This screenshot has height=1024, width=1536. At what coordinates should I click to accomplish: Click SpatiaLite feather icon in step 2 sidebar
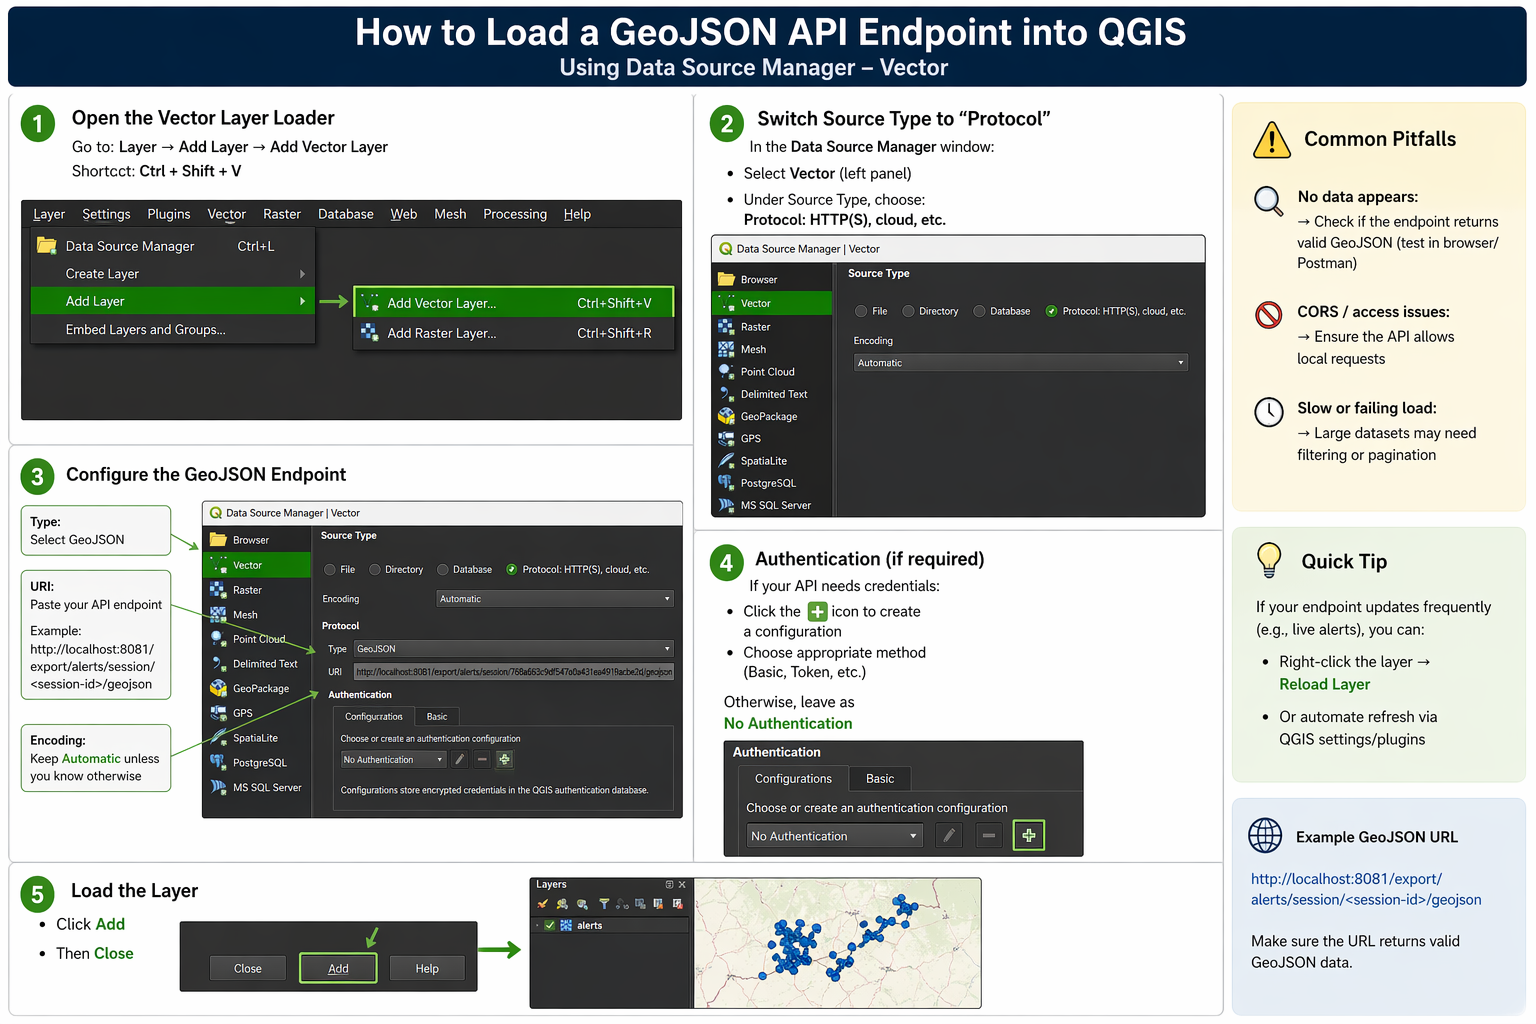pyautogui.click(x=726, y=461)
